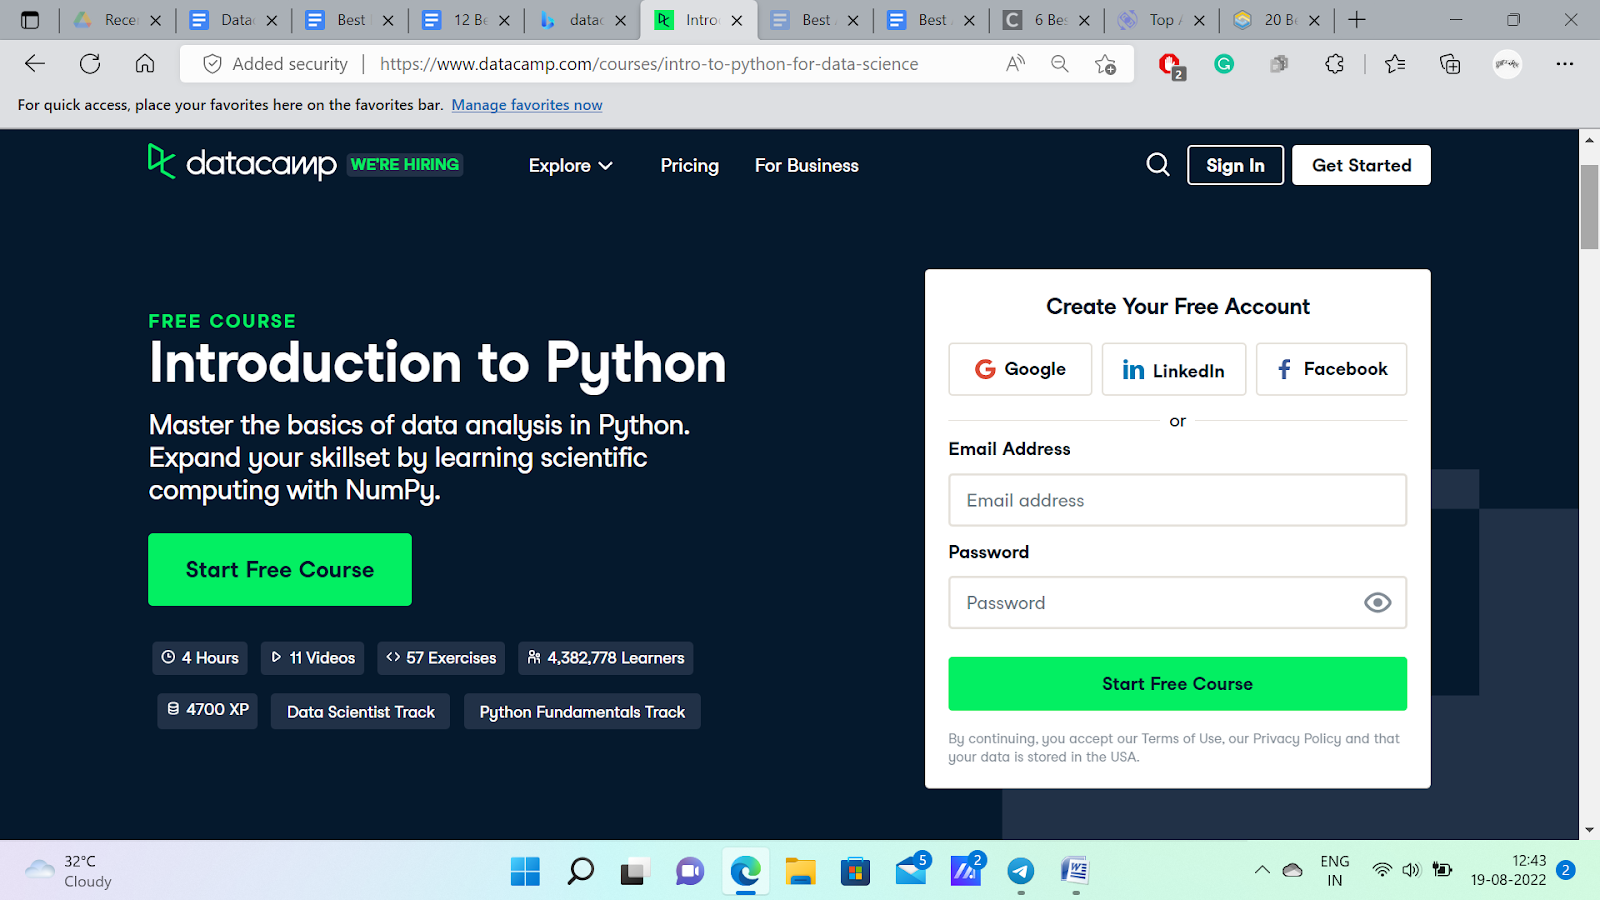Open the WE'RE HIRING badge link
The height and width of the screenshot is (900, 1600).
click(x=405, y=164)
